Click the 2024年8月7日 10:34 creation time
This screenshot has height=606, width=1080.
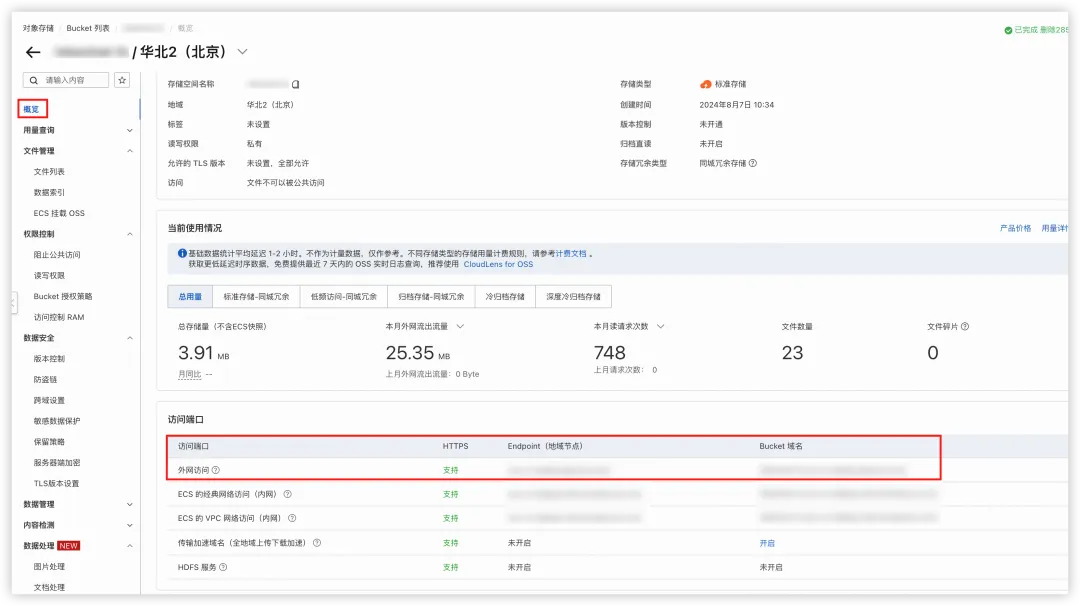pyautogui.click(x=736, y=105)
